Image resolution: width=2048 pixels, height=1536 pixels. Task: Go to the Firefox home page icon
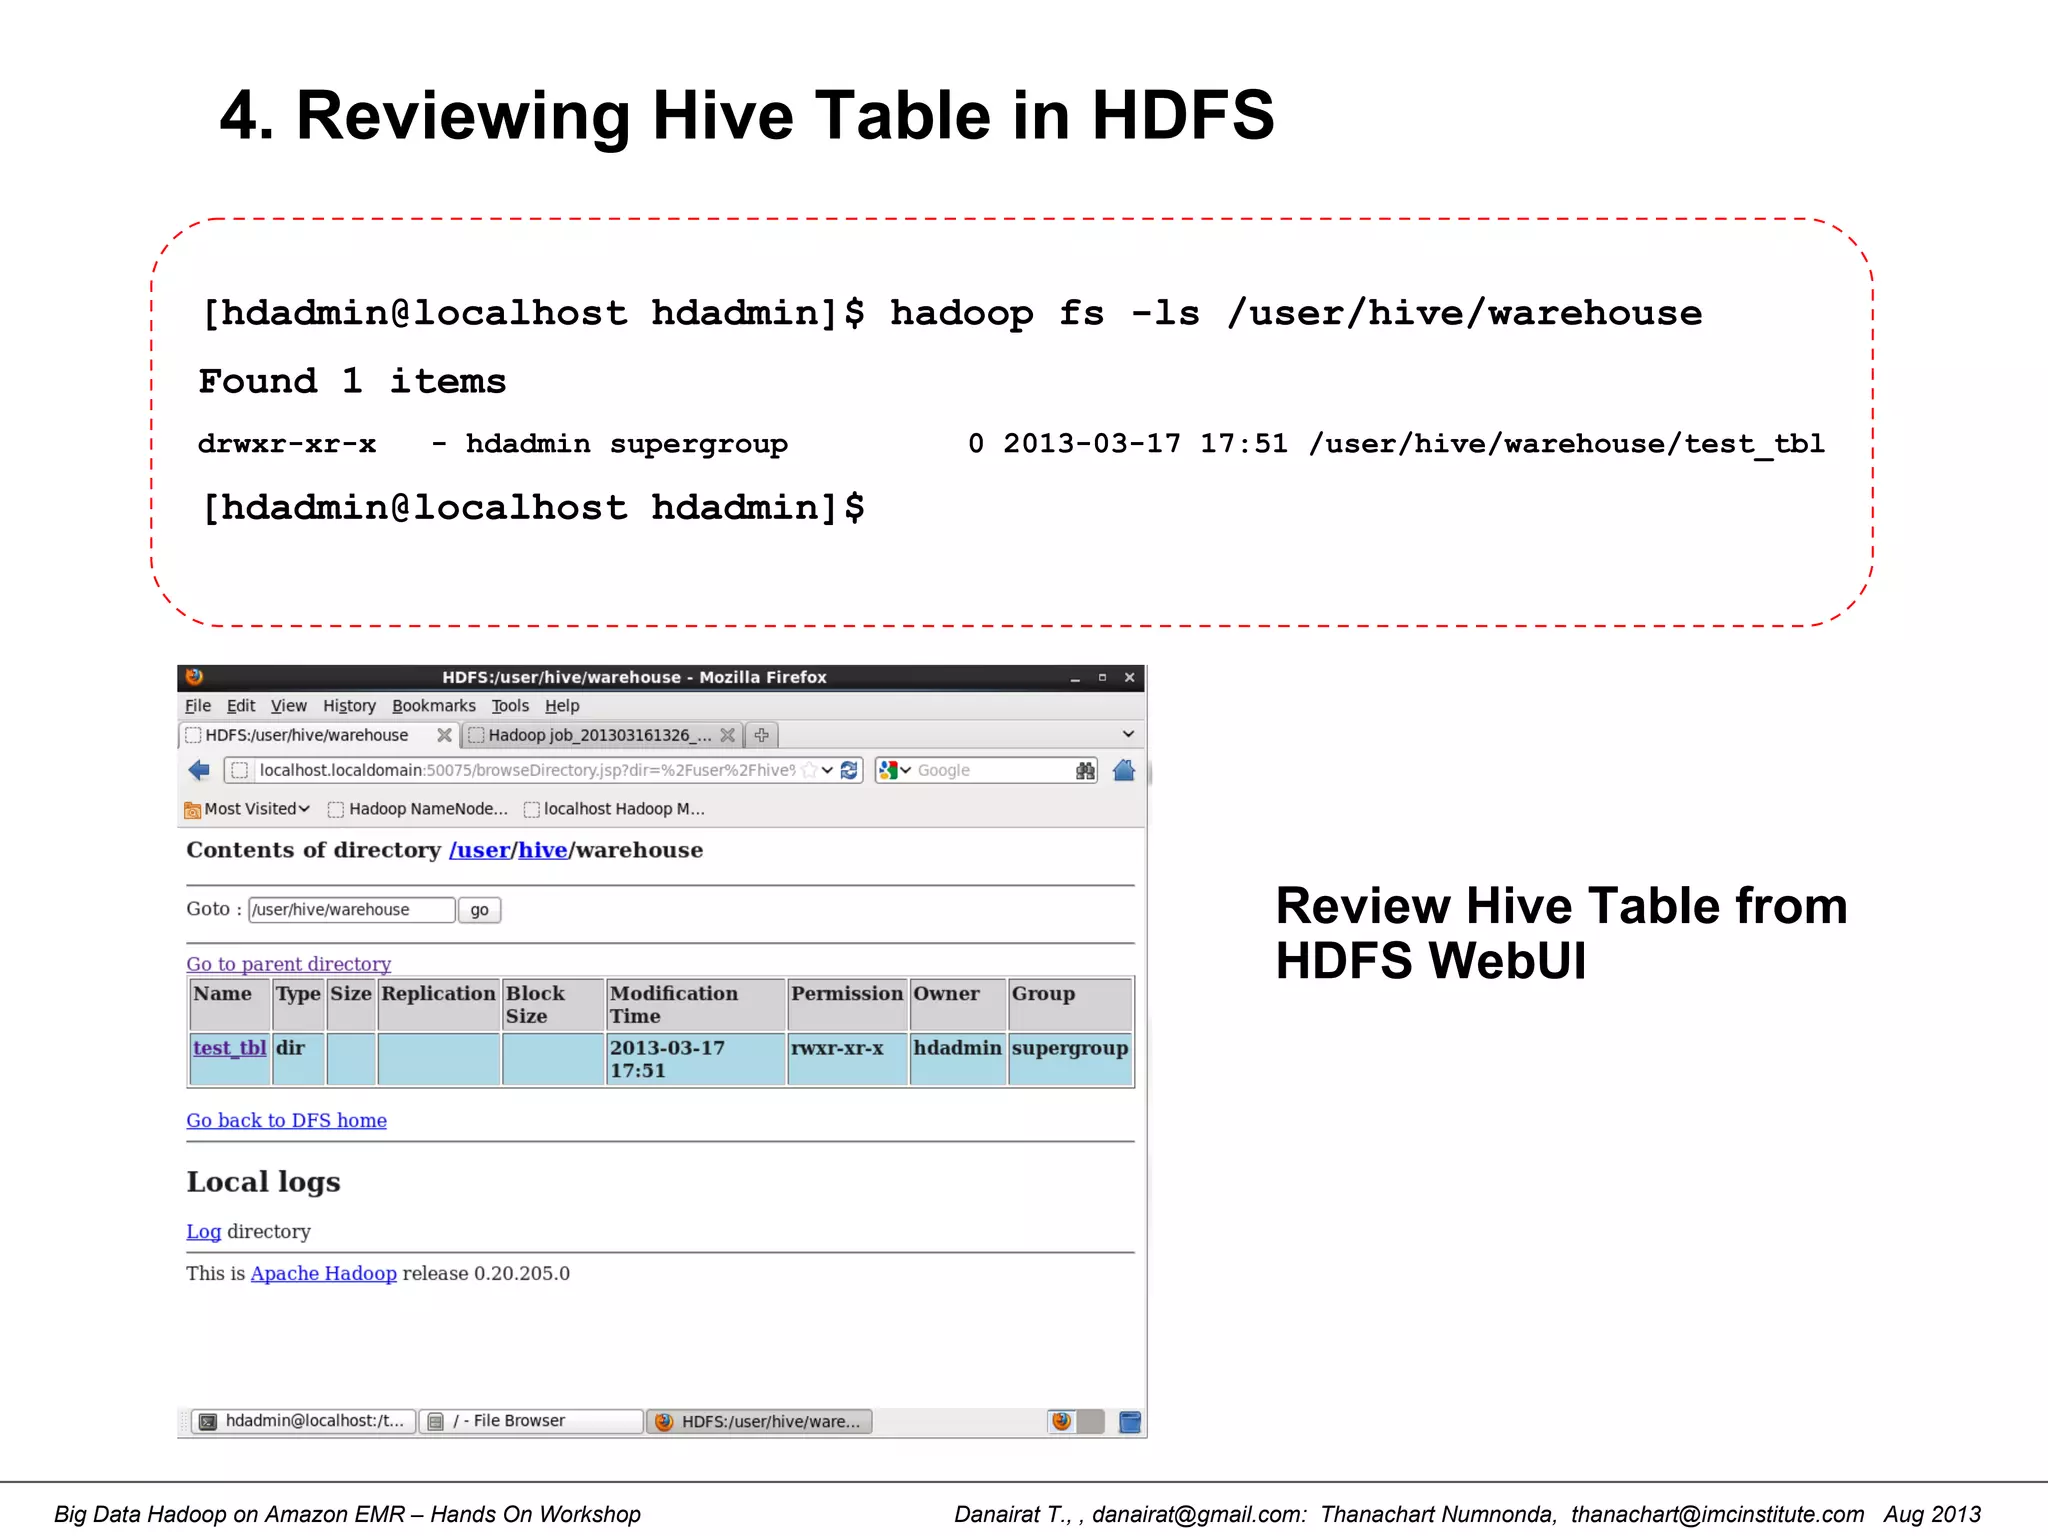(x=1124, y=770)
